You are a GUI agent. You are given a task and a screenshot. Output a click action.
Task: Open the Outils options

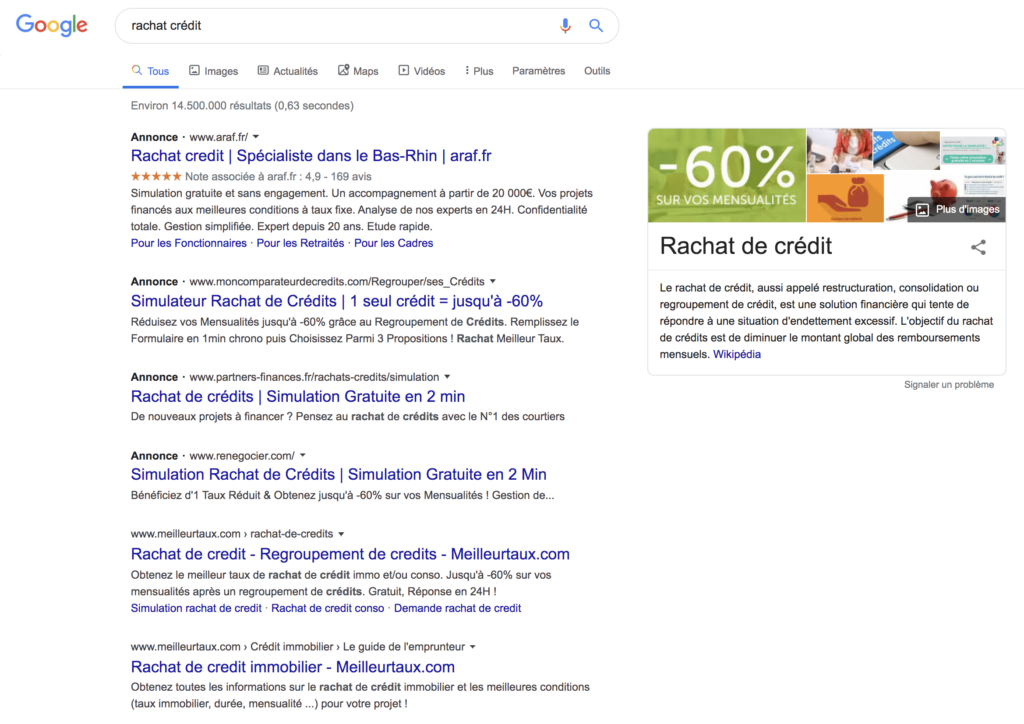597,71
